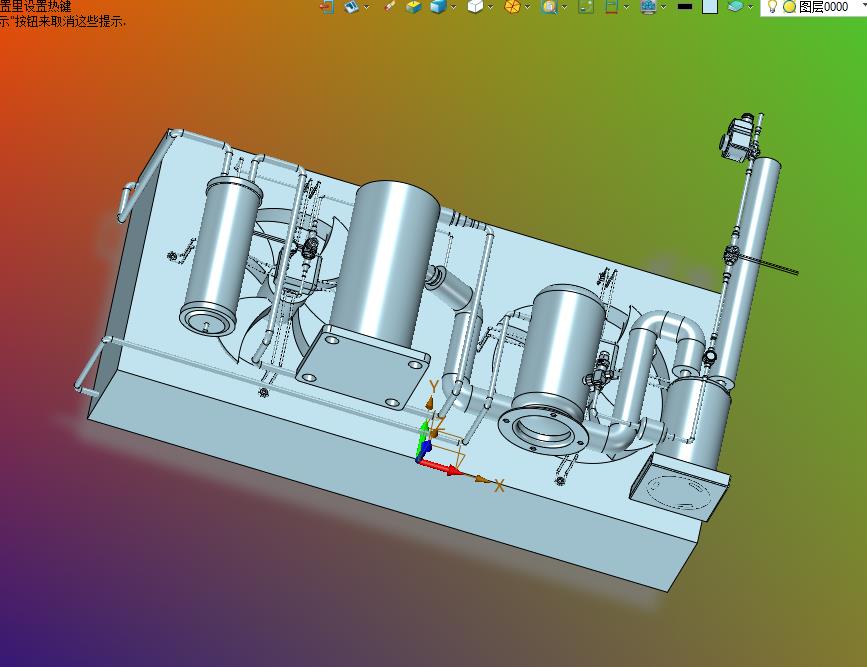Expand the teal plane dropdown arrow
Viewport: 867px width, 667px height.
[750, 7]
